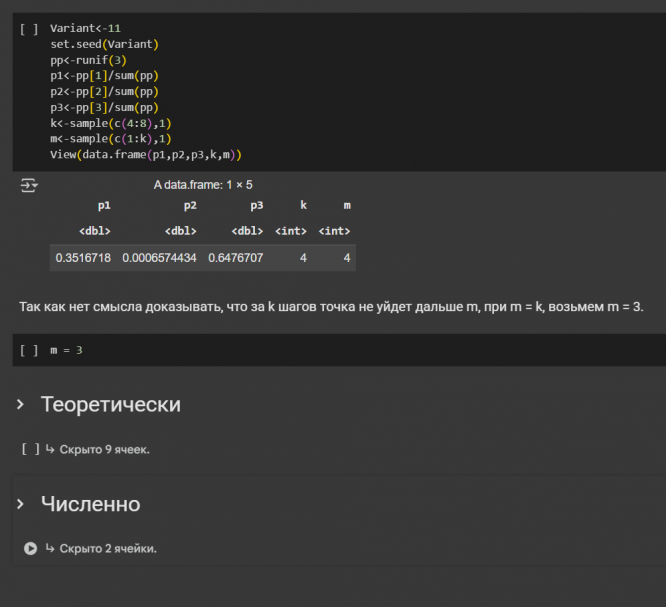Click the output actions icon beside data.frame
The image size is (666, 607).
[28, 185]
